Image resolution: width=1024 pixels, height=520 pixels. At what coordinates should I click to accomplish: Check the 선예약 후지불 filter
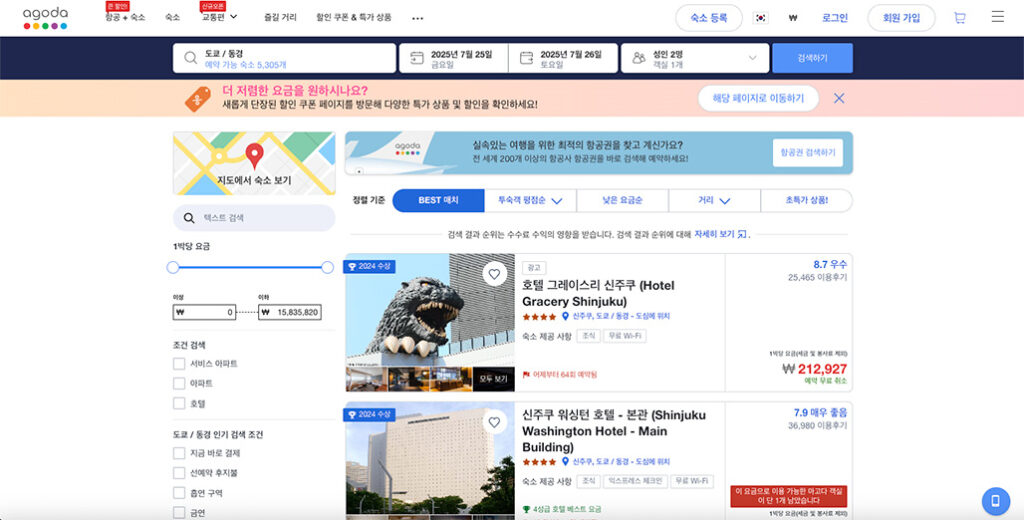(179, 473)
